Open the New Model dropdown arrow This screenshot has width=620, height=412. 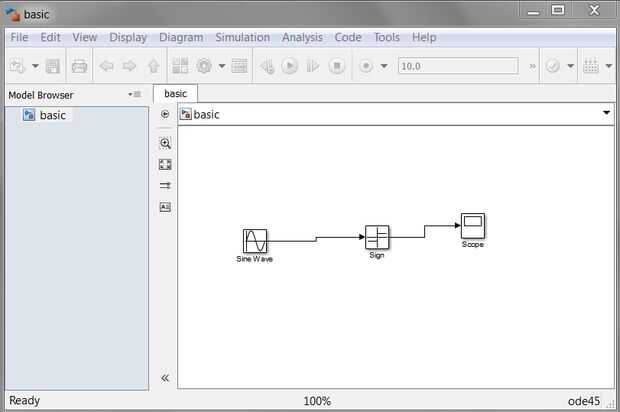click(x=36, y=66)
